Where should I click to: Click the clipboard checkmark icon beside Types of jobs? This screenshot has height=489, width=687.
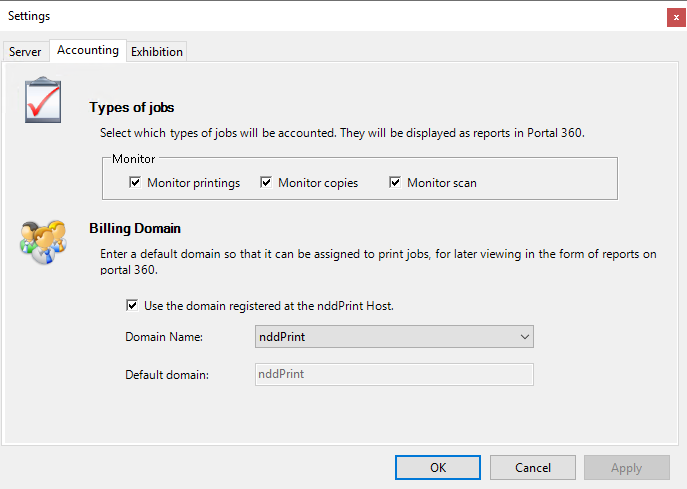coord(43,100)
